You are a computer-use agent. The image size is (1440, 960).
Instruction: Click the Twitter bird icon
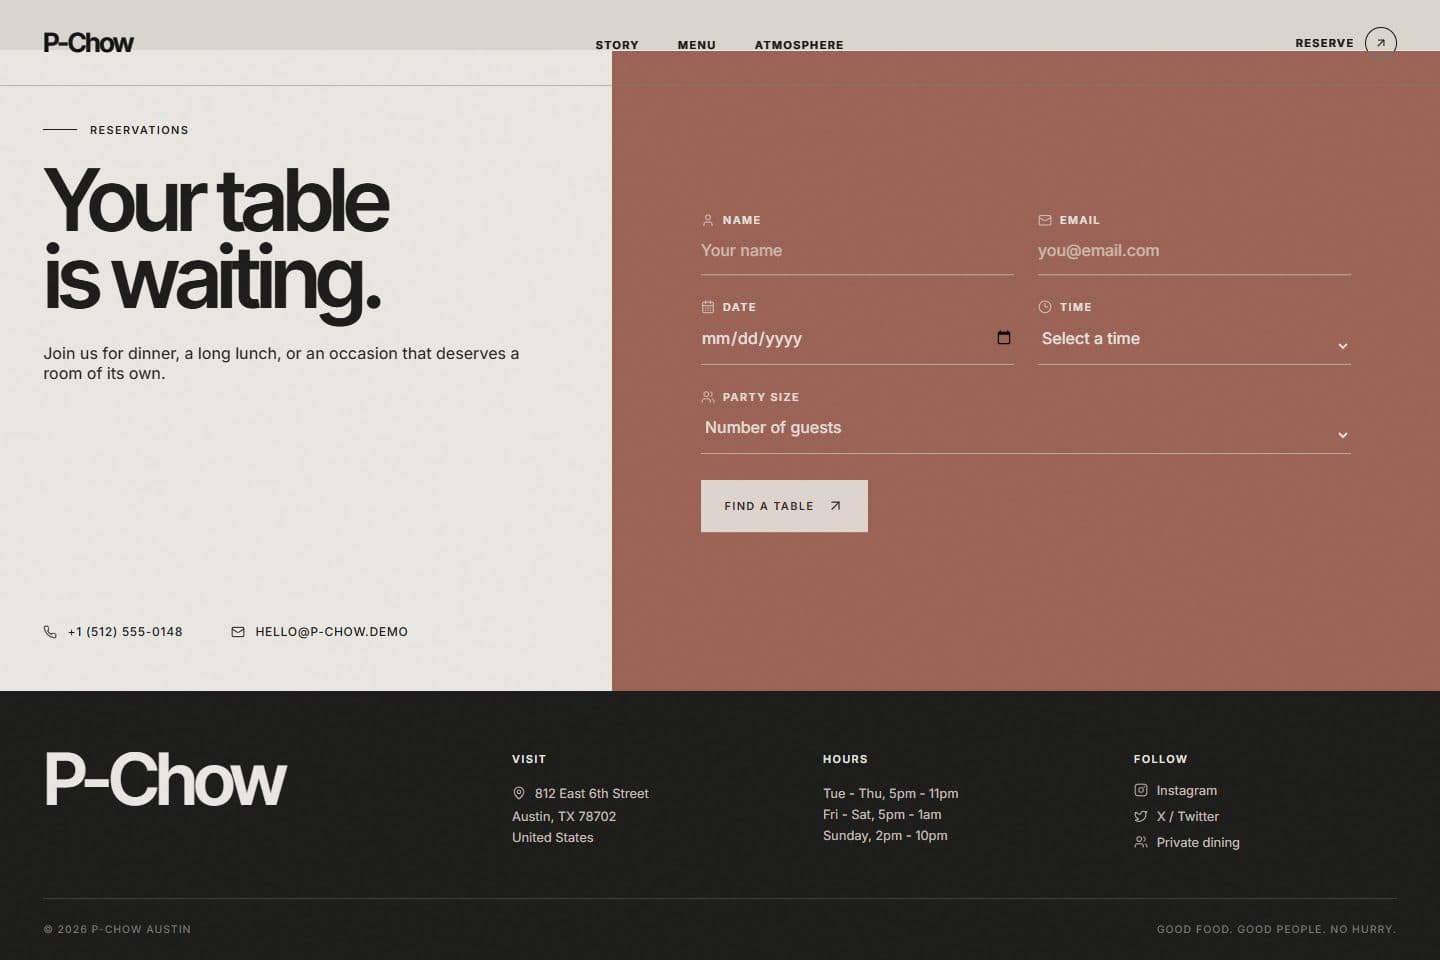(x=1141, y=816)
